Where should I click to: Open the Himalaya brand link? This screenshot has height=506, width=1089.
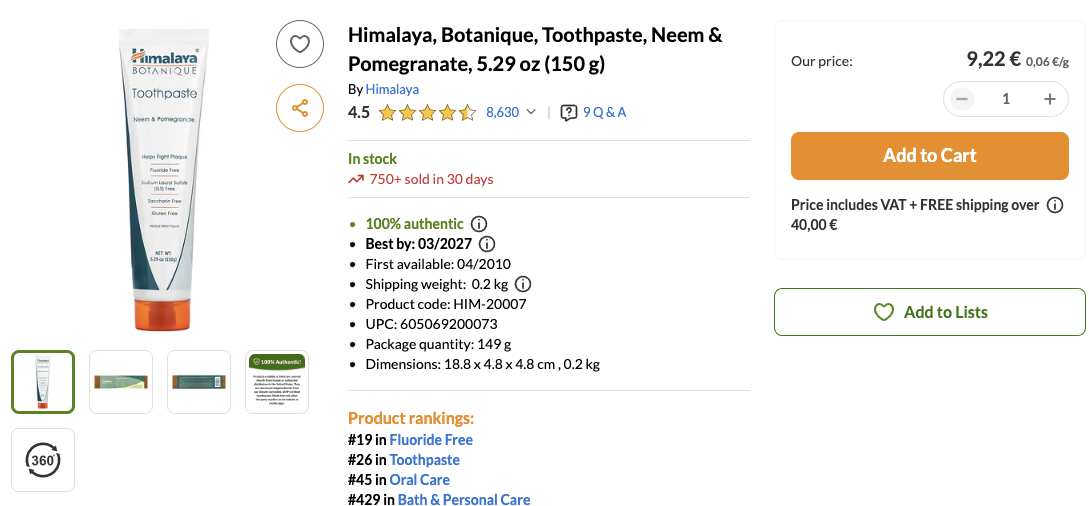pos(392,89)
